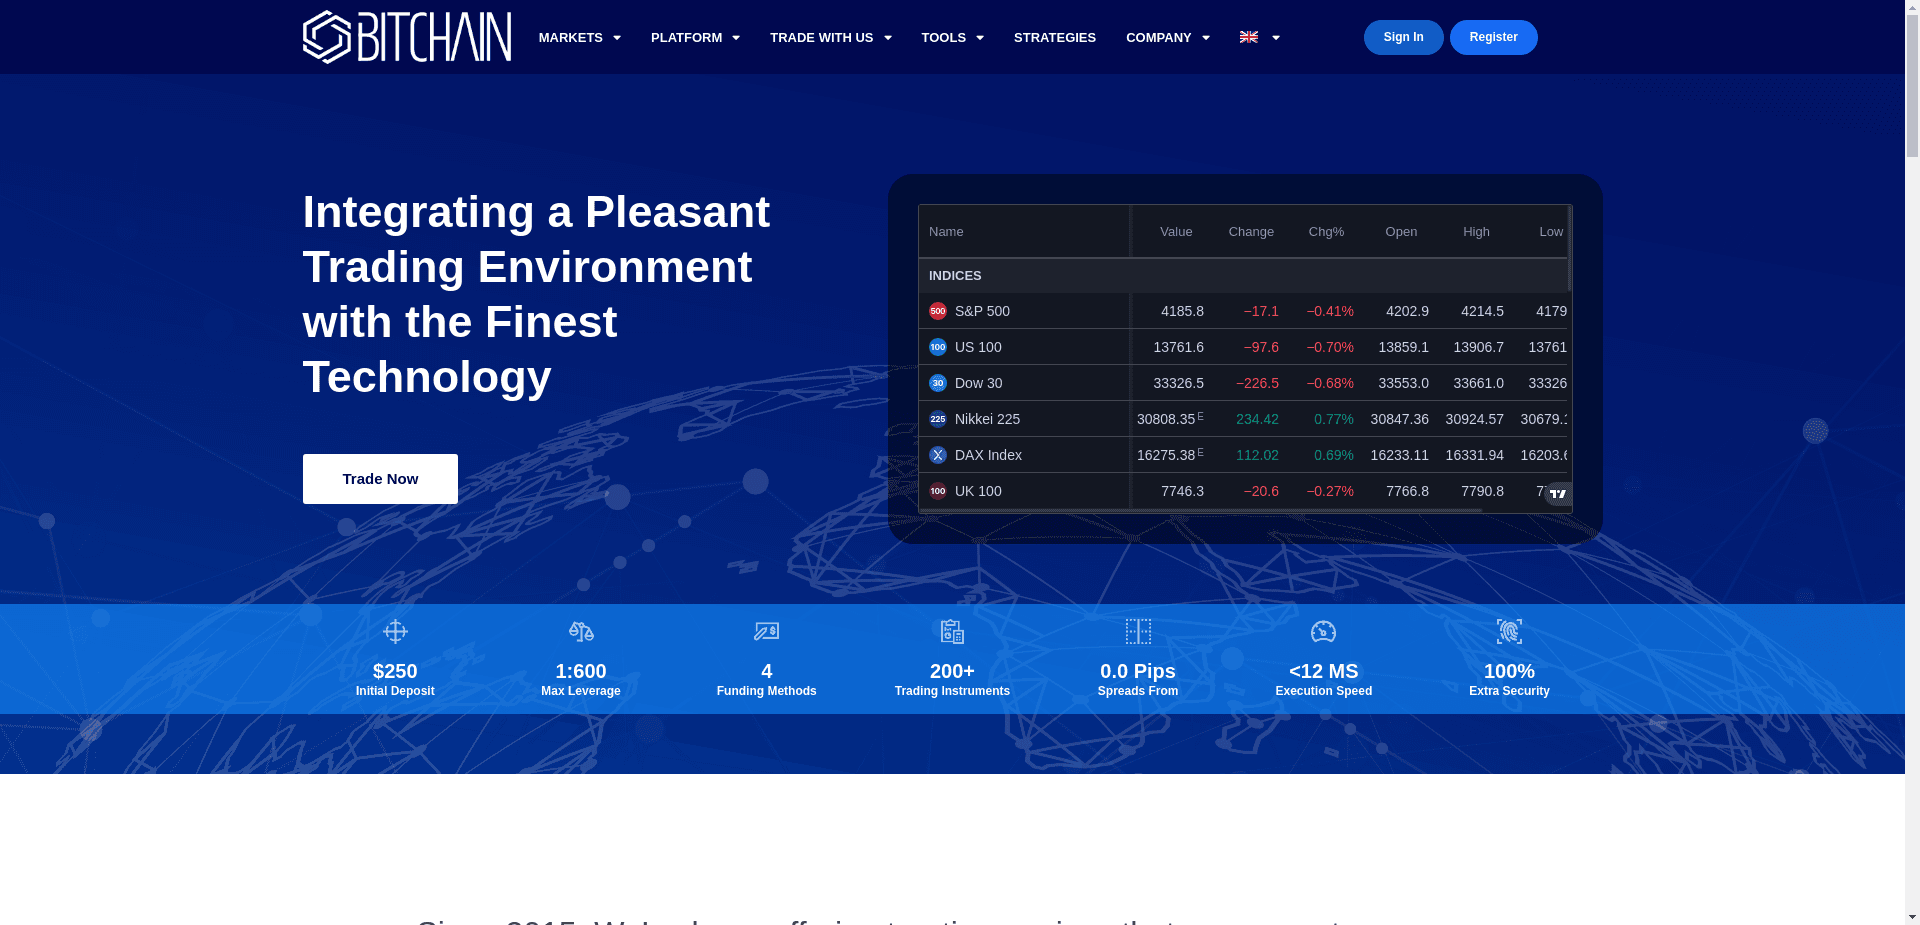Select the DAX Index icon

click(x=937, y=455)
